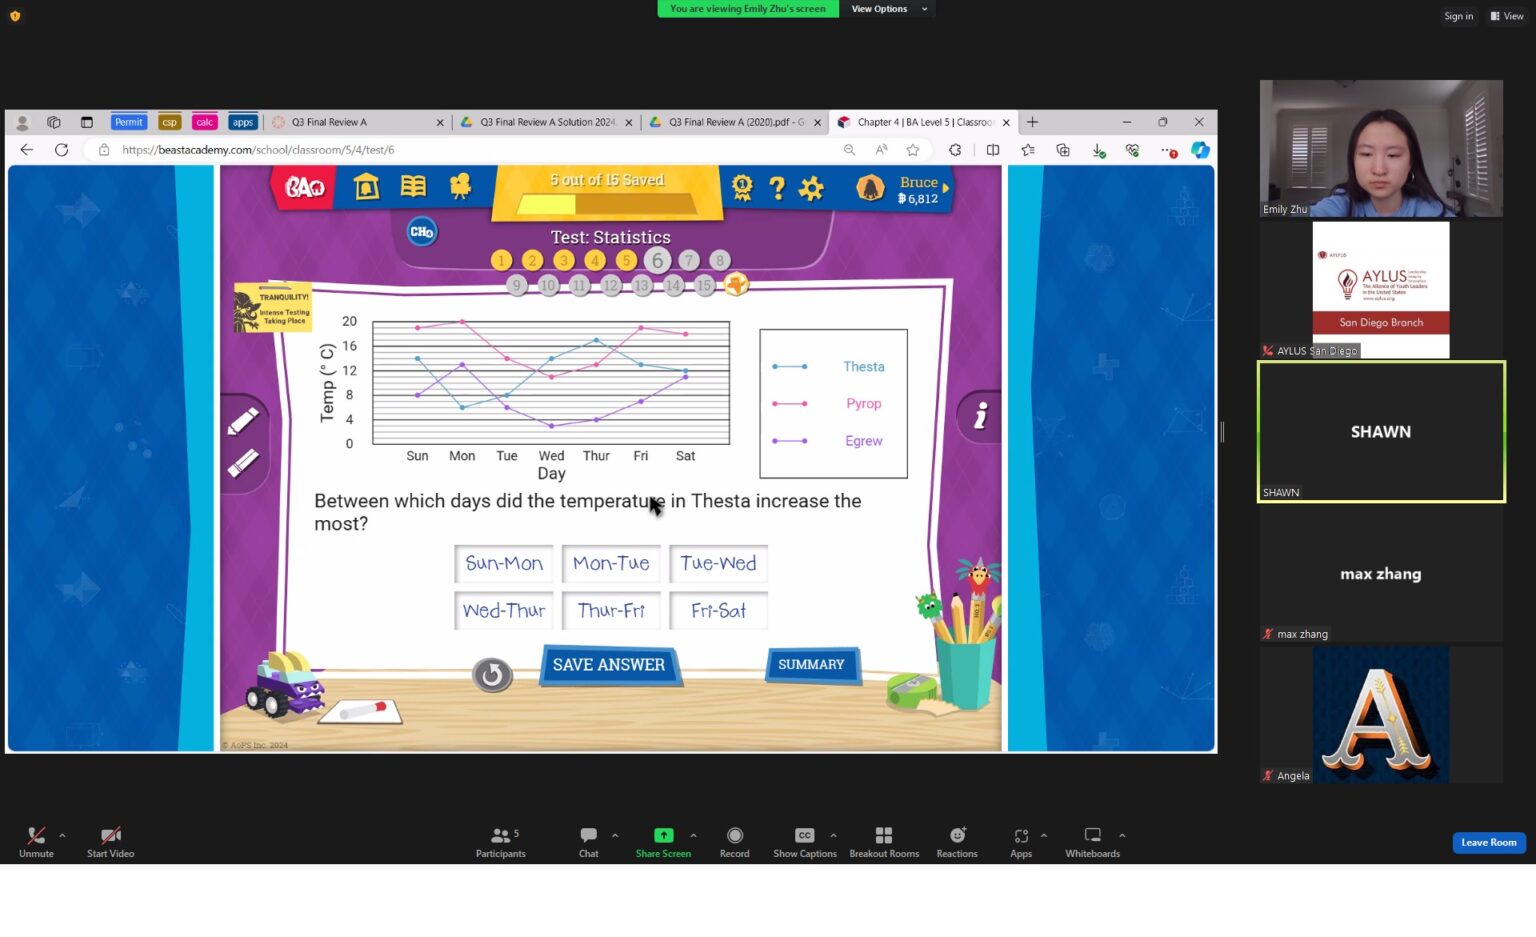Click the Zoom Unmute microphone icon
The height and width of the screenshot is (937, 1536).
coord(36,835)
